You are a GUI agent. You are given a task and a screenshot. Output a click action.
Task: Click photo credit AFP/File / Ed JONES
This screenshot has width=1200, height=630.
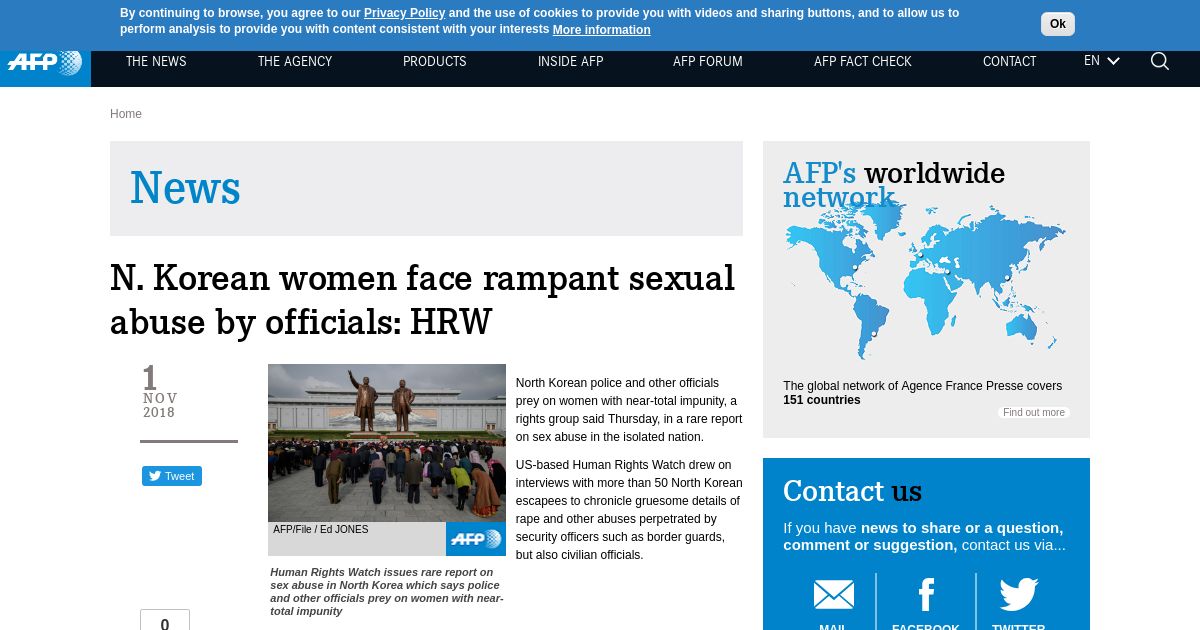pyautogui.click(x=321, y=530)
